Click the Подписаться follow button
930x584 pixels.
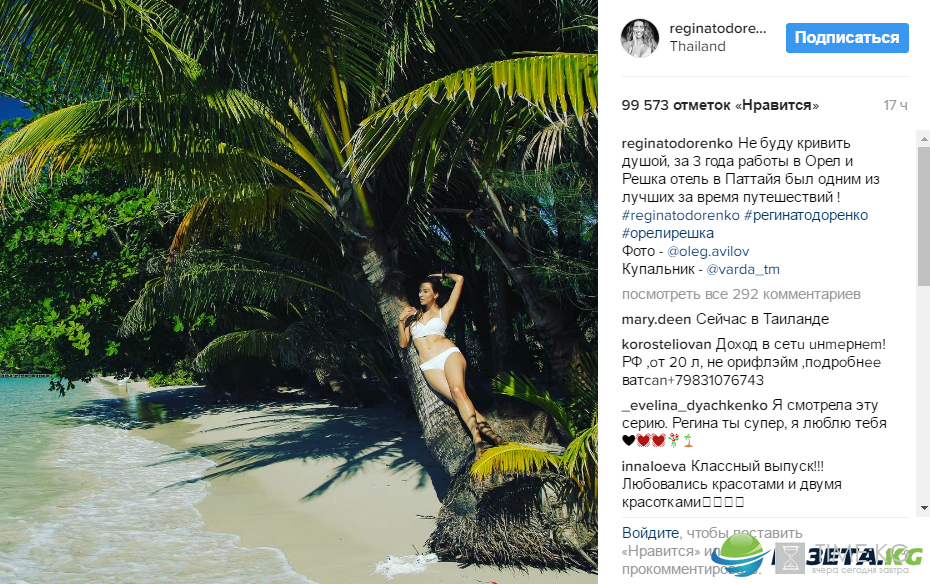[x=847, y=38]
